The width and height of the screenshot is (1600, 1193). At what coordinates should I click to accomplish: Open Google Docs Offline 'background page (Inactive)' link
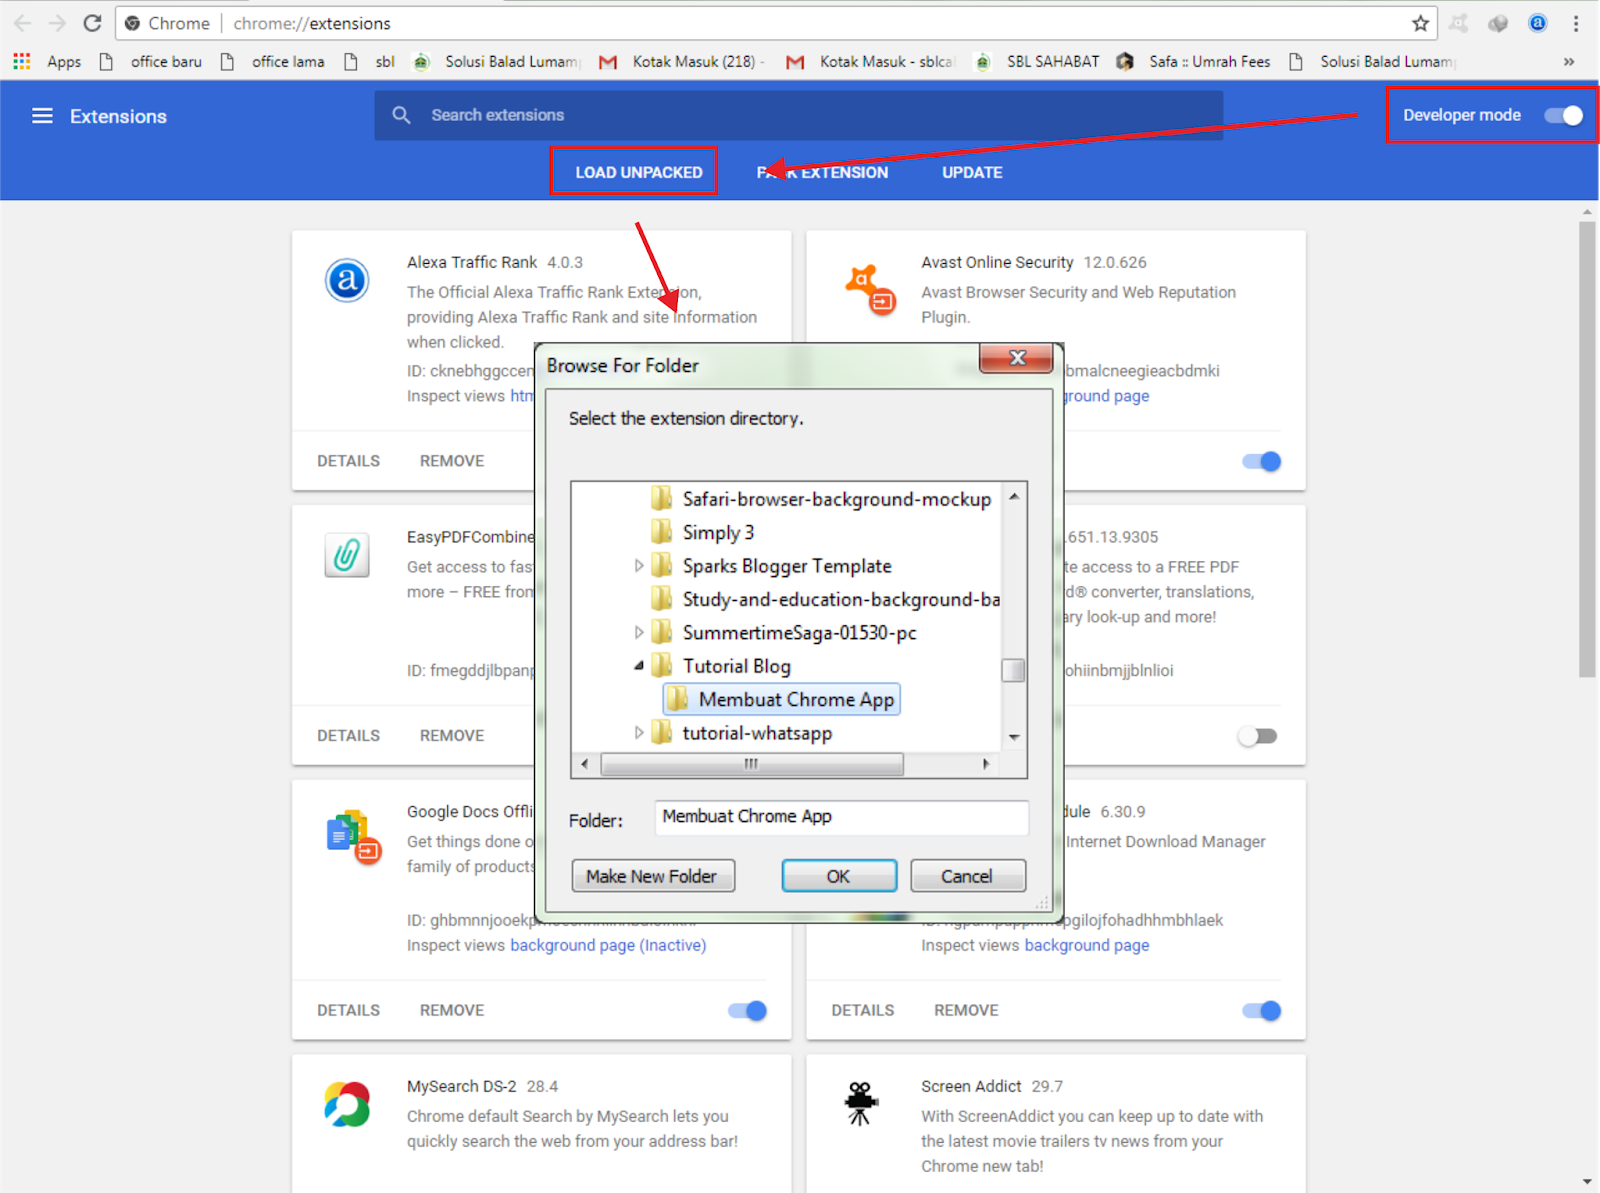pos(608,945)
